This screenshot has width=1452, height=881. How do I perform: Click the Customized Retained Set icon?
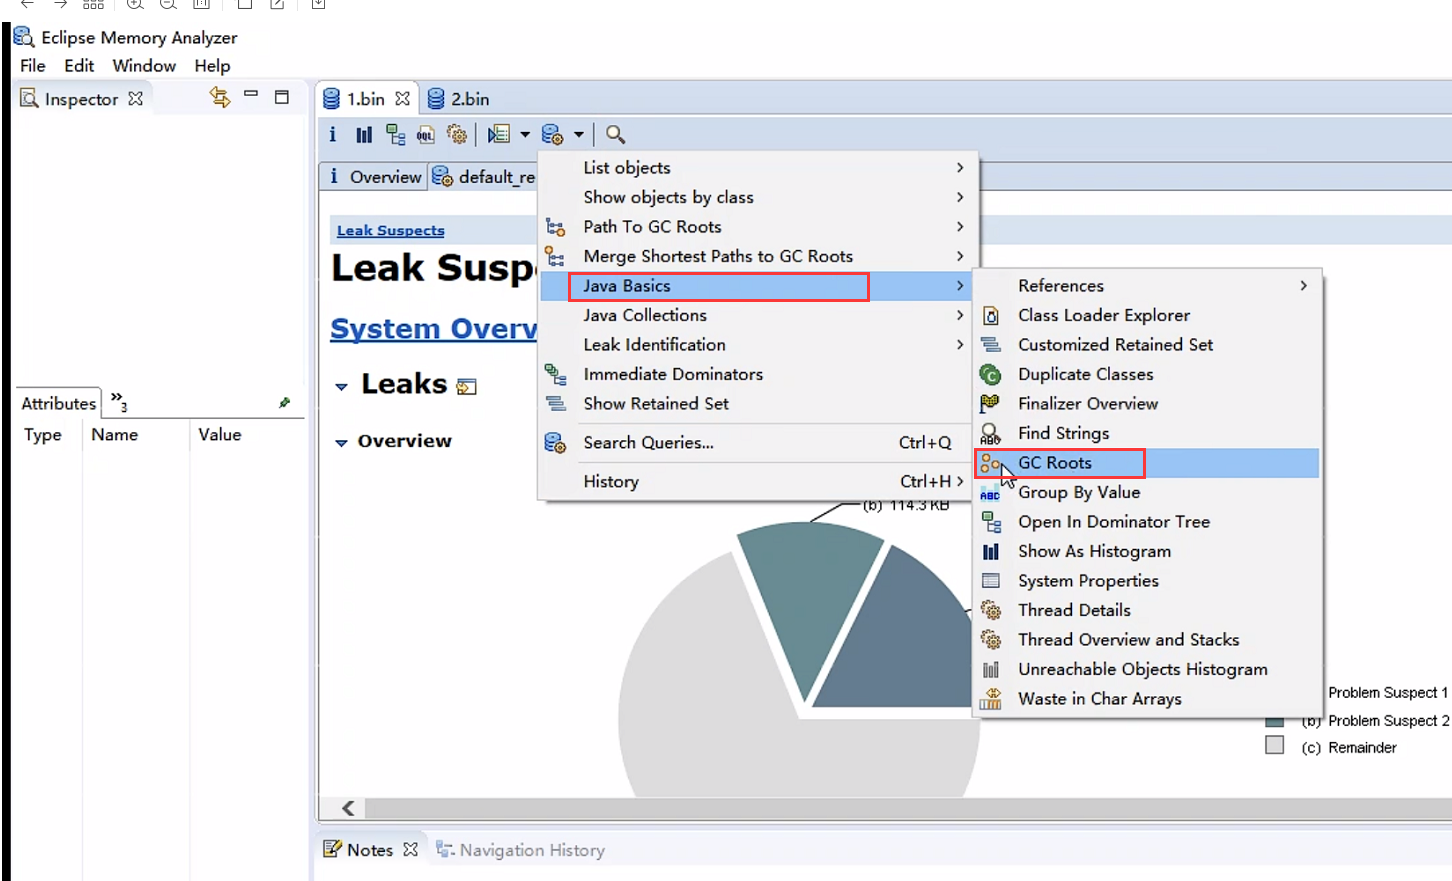click(991, 345)
